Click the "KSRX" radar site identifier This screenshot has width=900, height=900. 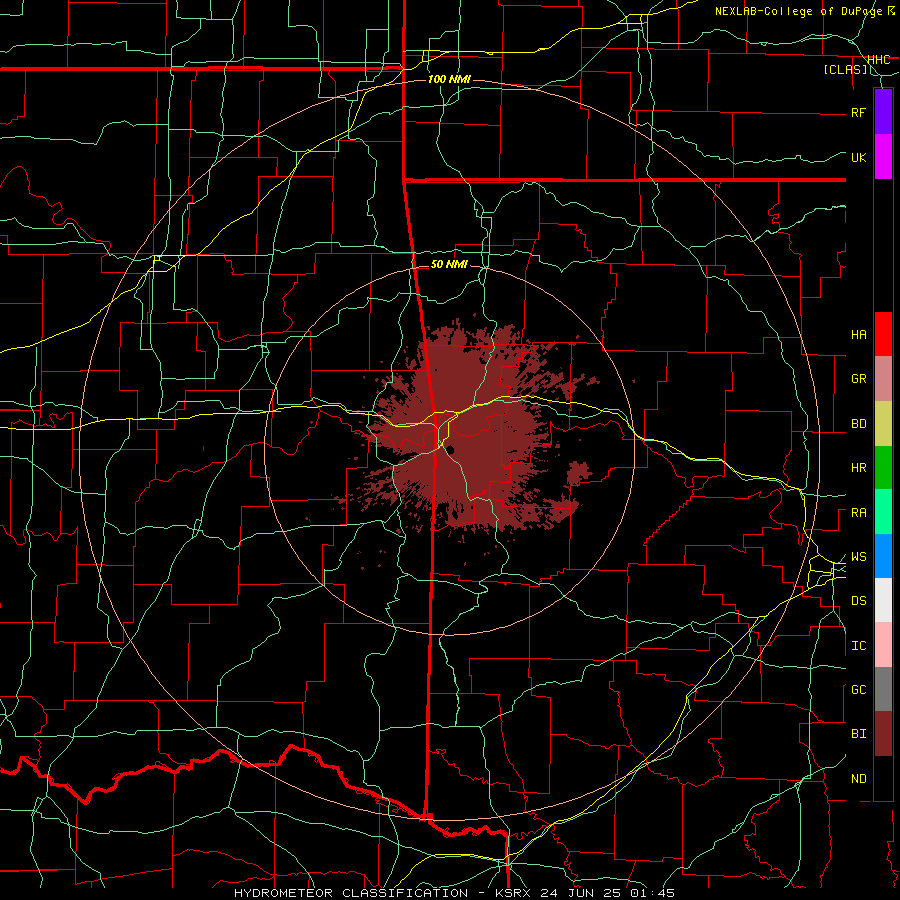coord(510,893)
